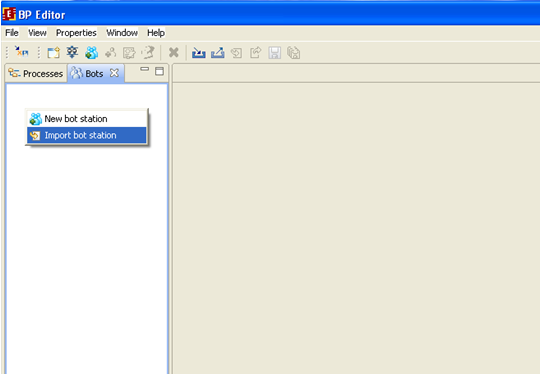Open the Properties menu
Screen dimensions: 540x374
click(x=76, y=33)
